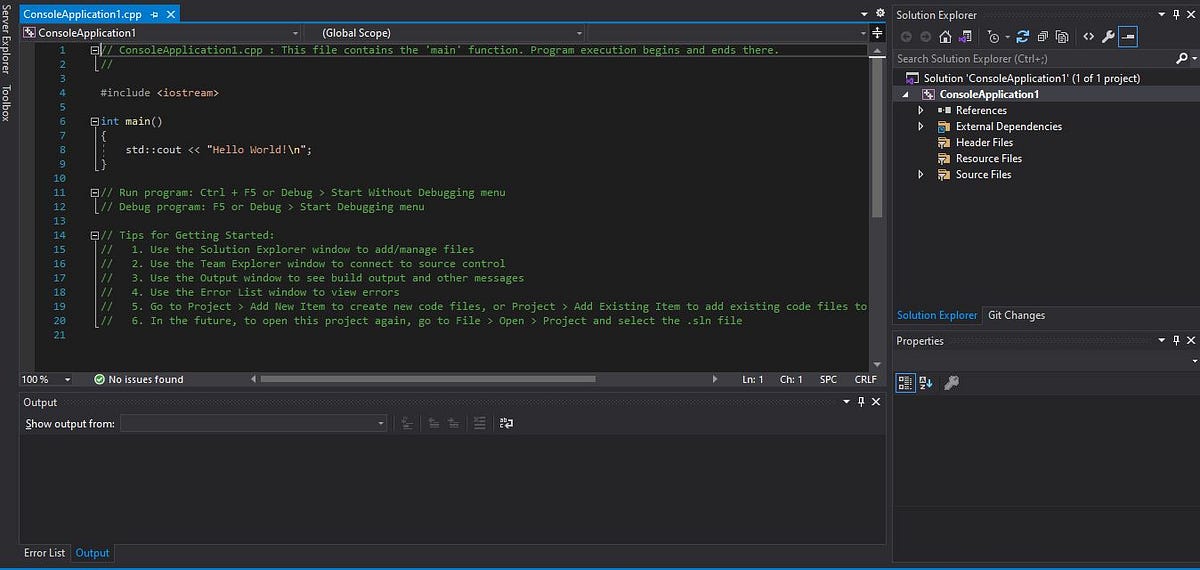Toggle Alphabetical sort in Properties panel

tap(926, 382)
